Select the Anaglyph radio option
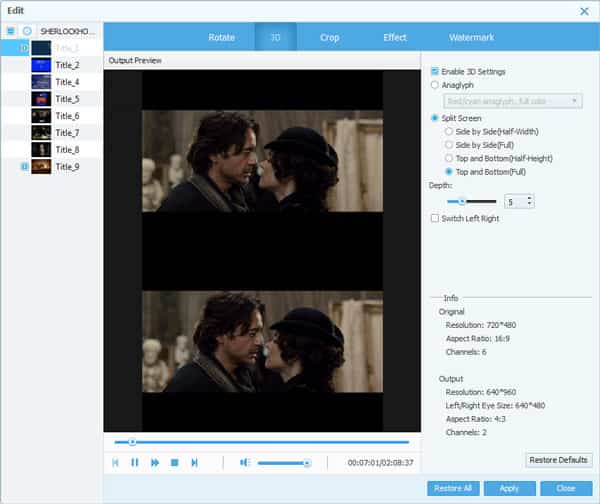This screenshot has height=504, width=600. [x=435, y=85]
